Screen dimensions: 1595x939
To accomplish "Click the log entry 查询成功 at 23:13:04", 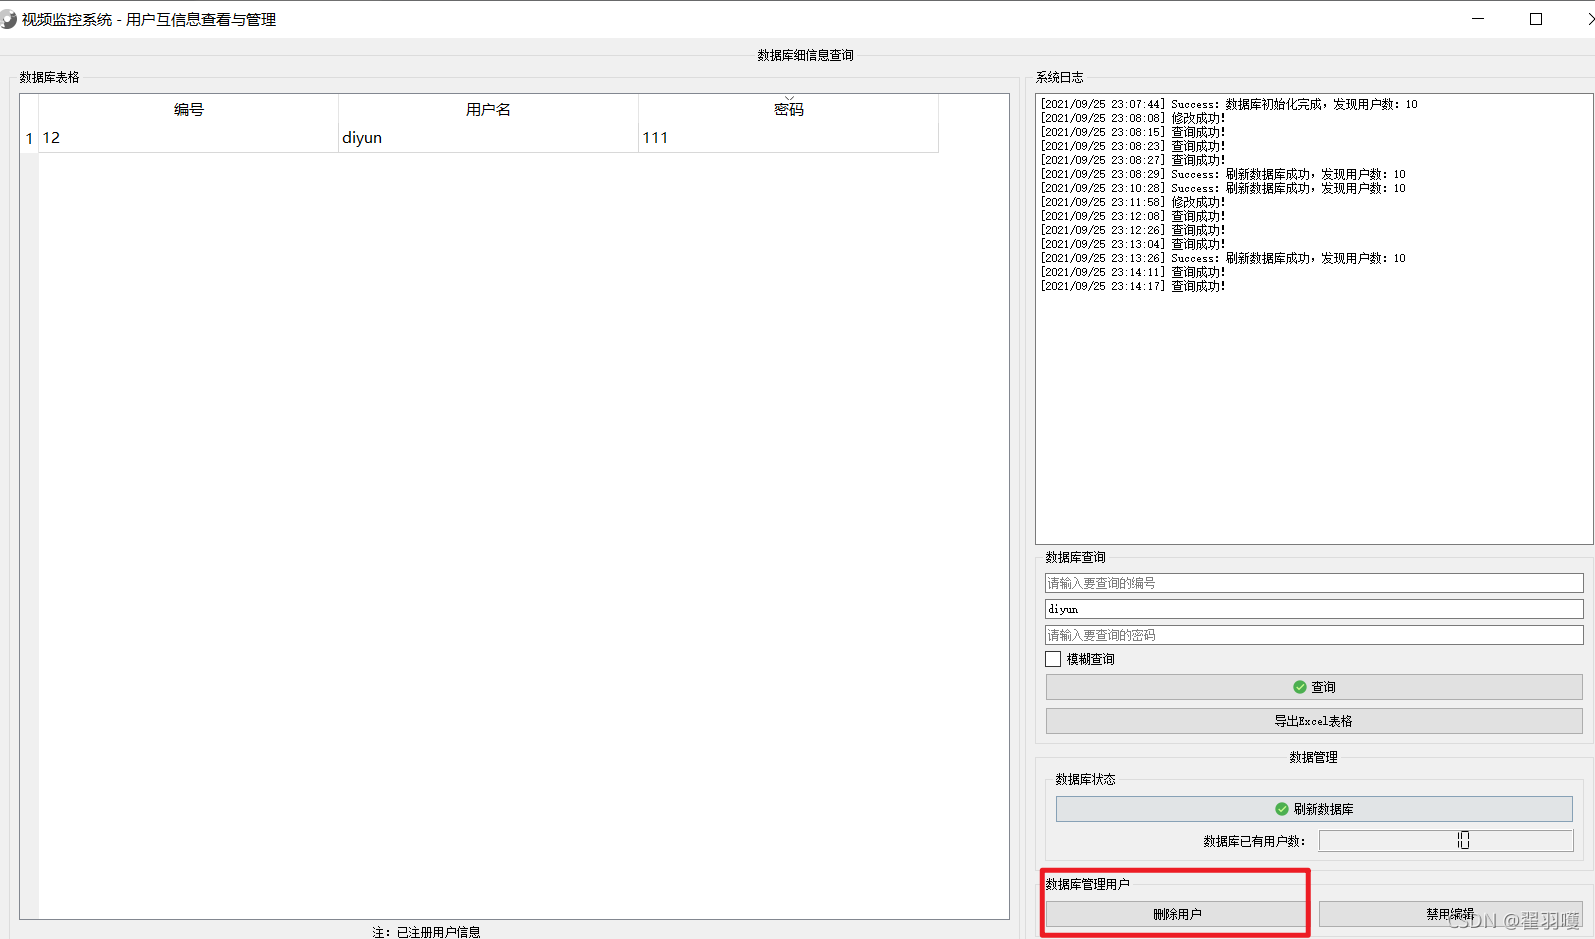I will tap(1133, 244).
